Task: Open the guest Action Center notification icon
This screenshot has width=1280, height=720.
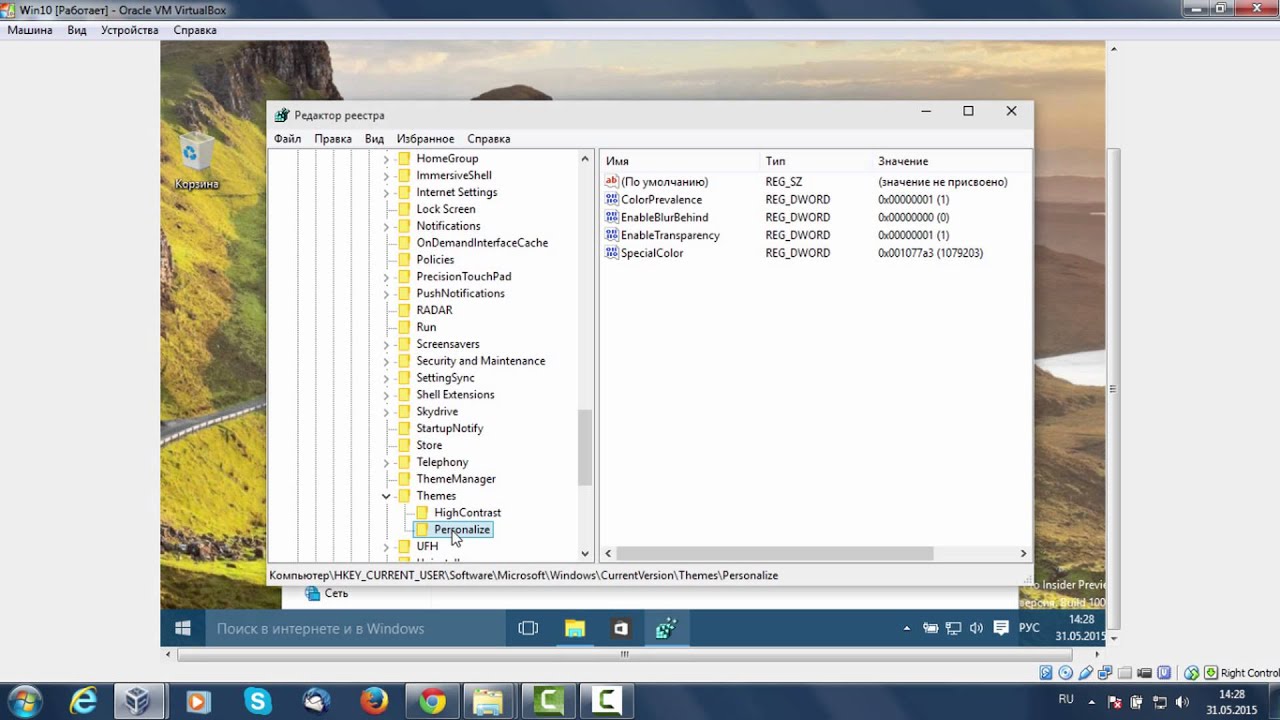Action: pos(1001,628)
